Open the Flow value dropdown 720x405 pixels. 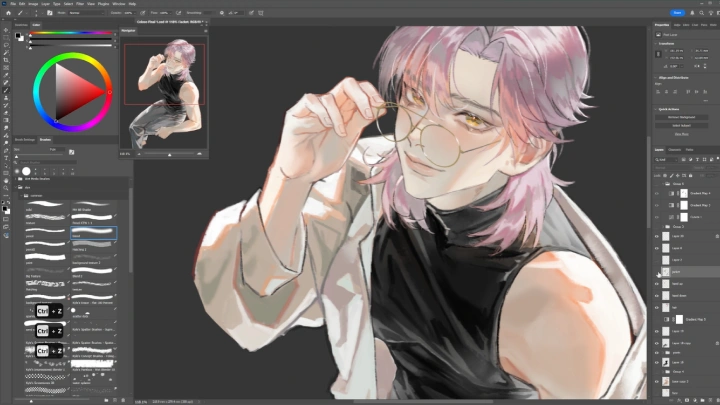tap(171, 13)
